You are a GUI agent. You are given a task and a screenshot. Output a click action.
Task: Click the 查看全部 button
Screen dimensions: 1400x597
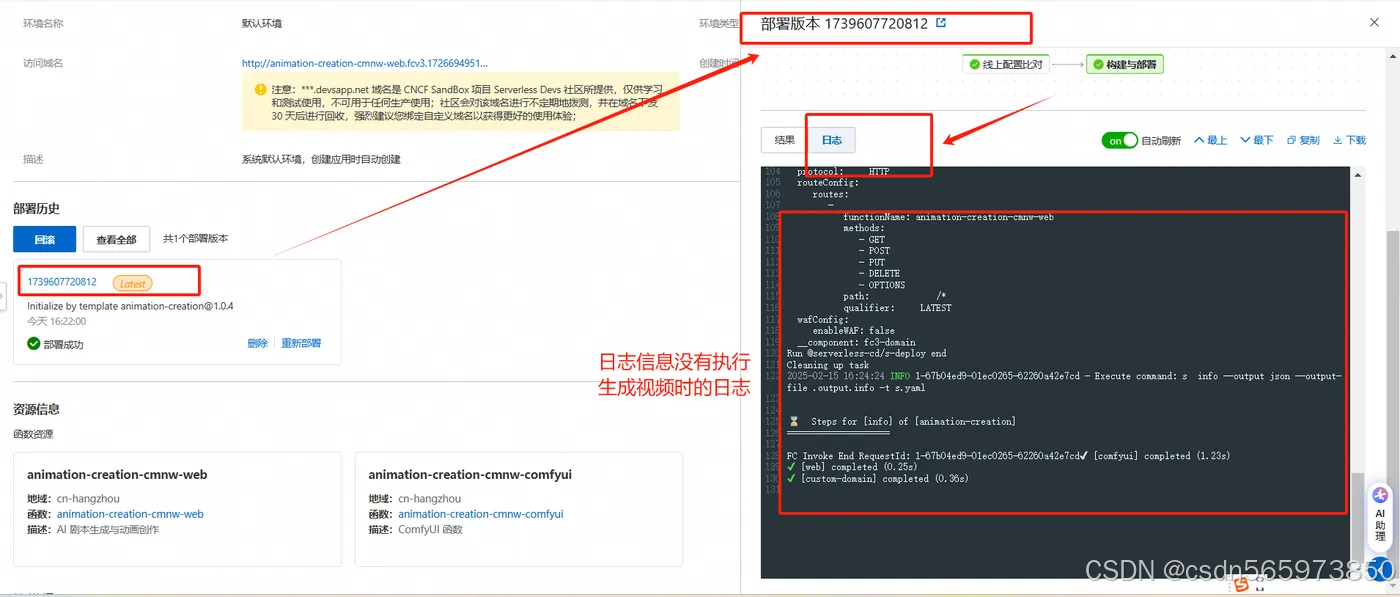click(x=116, y=239)
